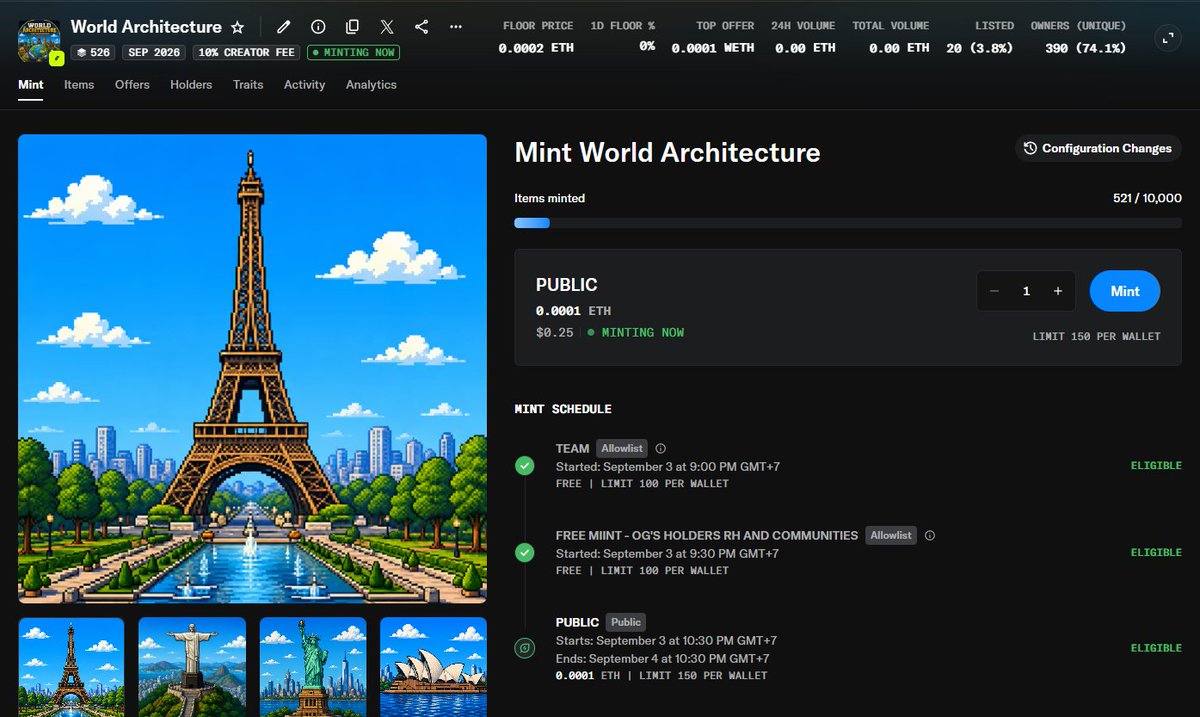Click the items minted progress bar
1200x717 pixels.
click(x=848, y=223)
